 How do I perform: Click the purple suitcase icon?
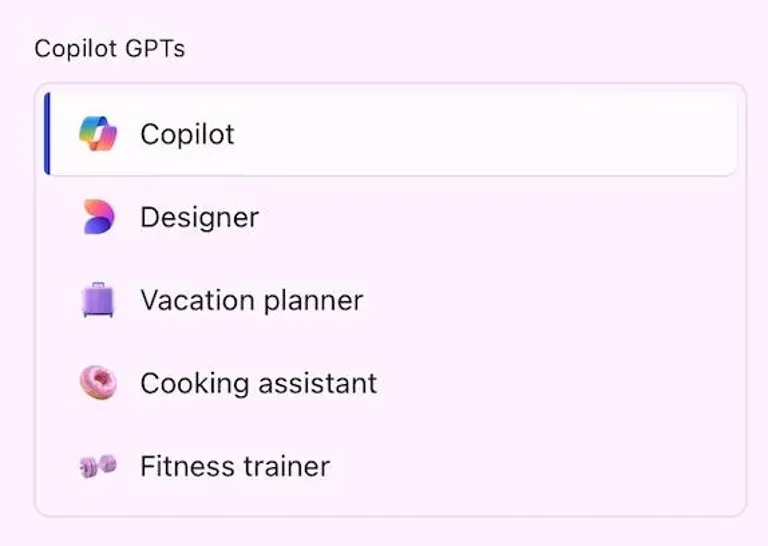tap(98, 300)
